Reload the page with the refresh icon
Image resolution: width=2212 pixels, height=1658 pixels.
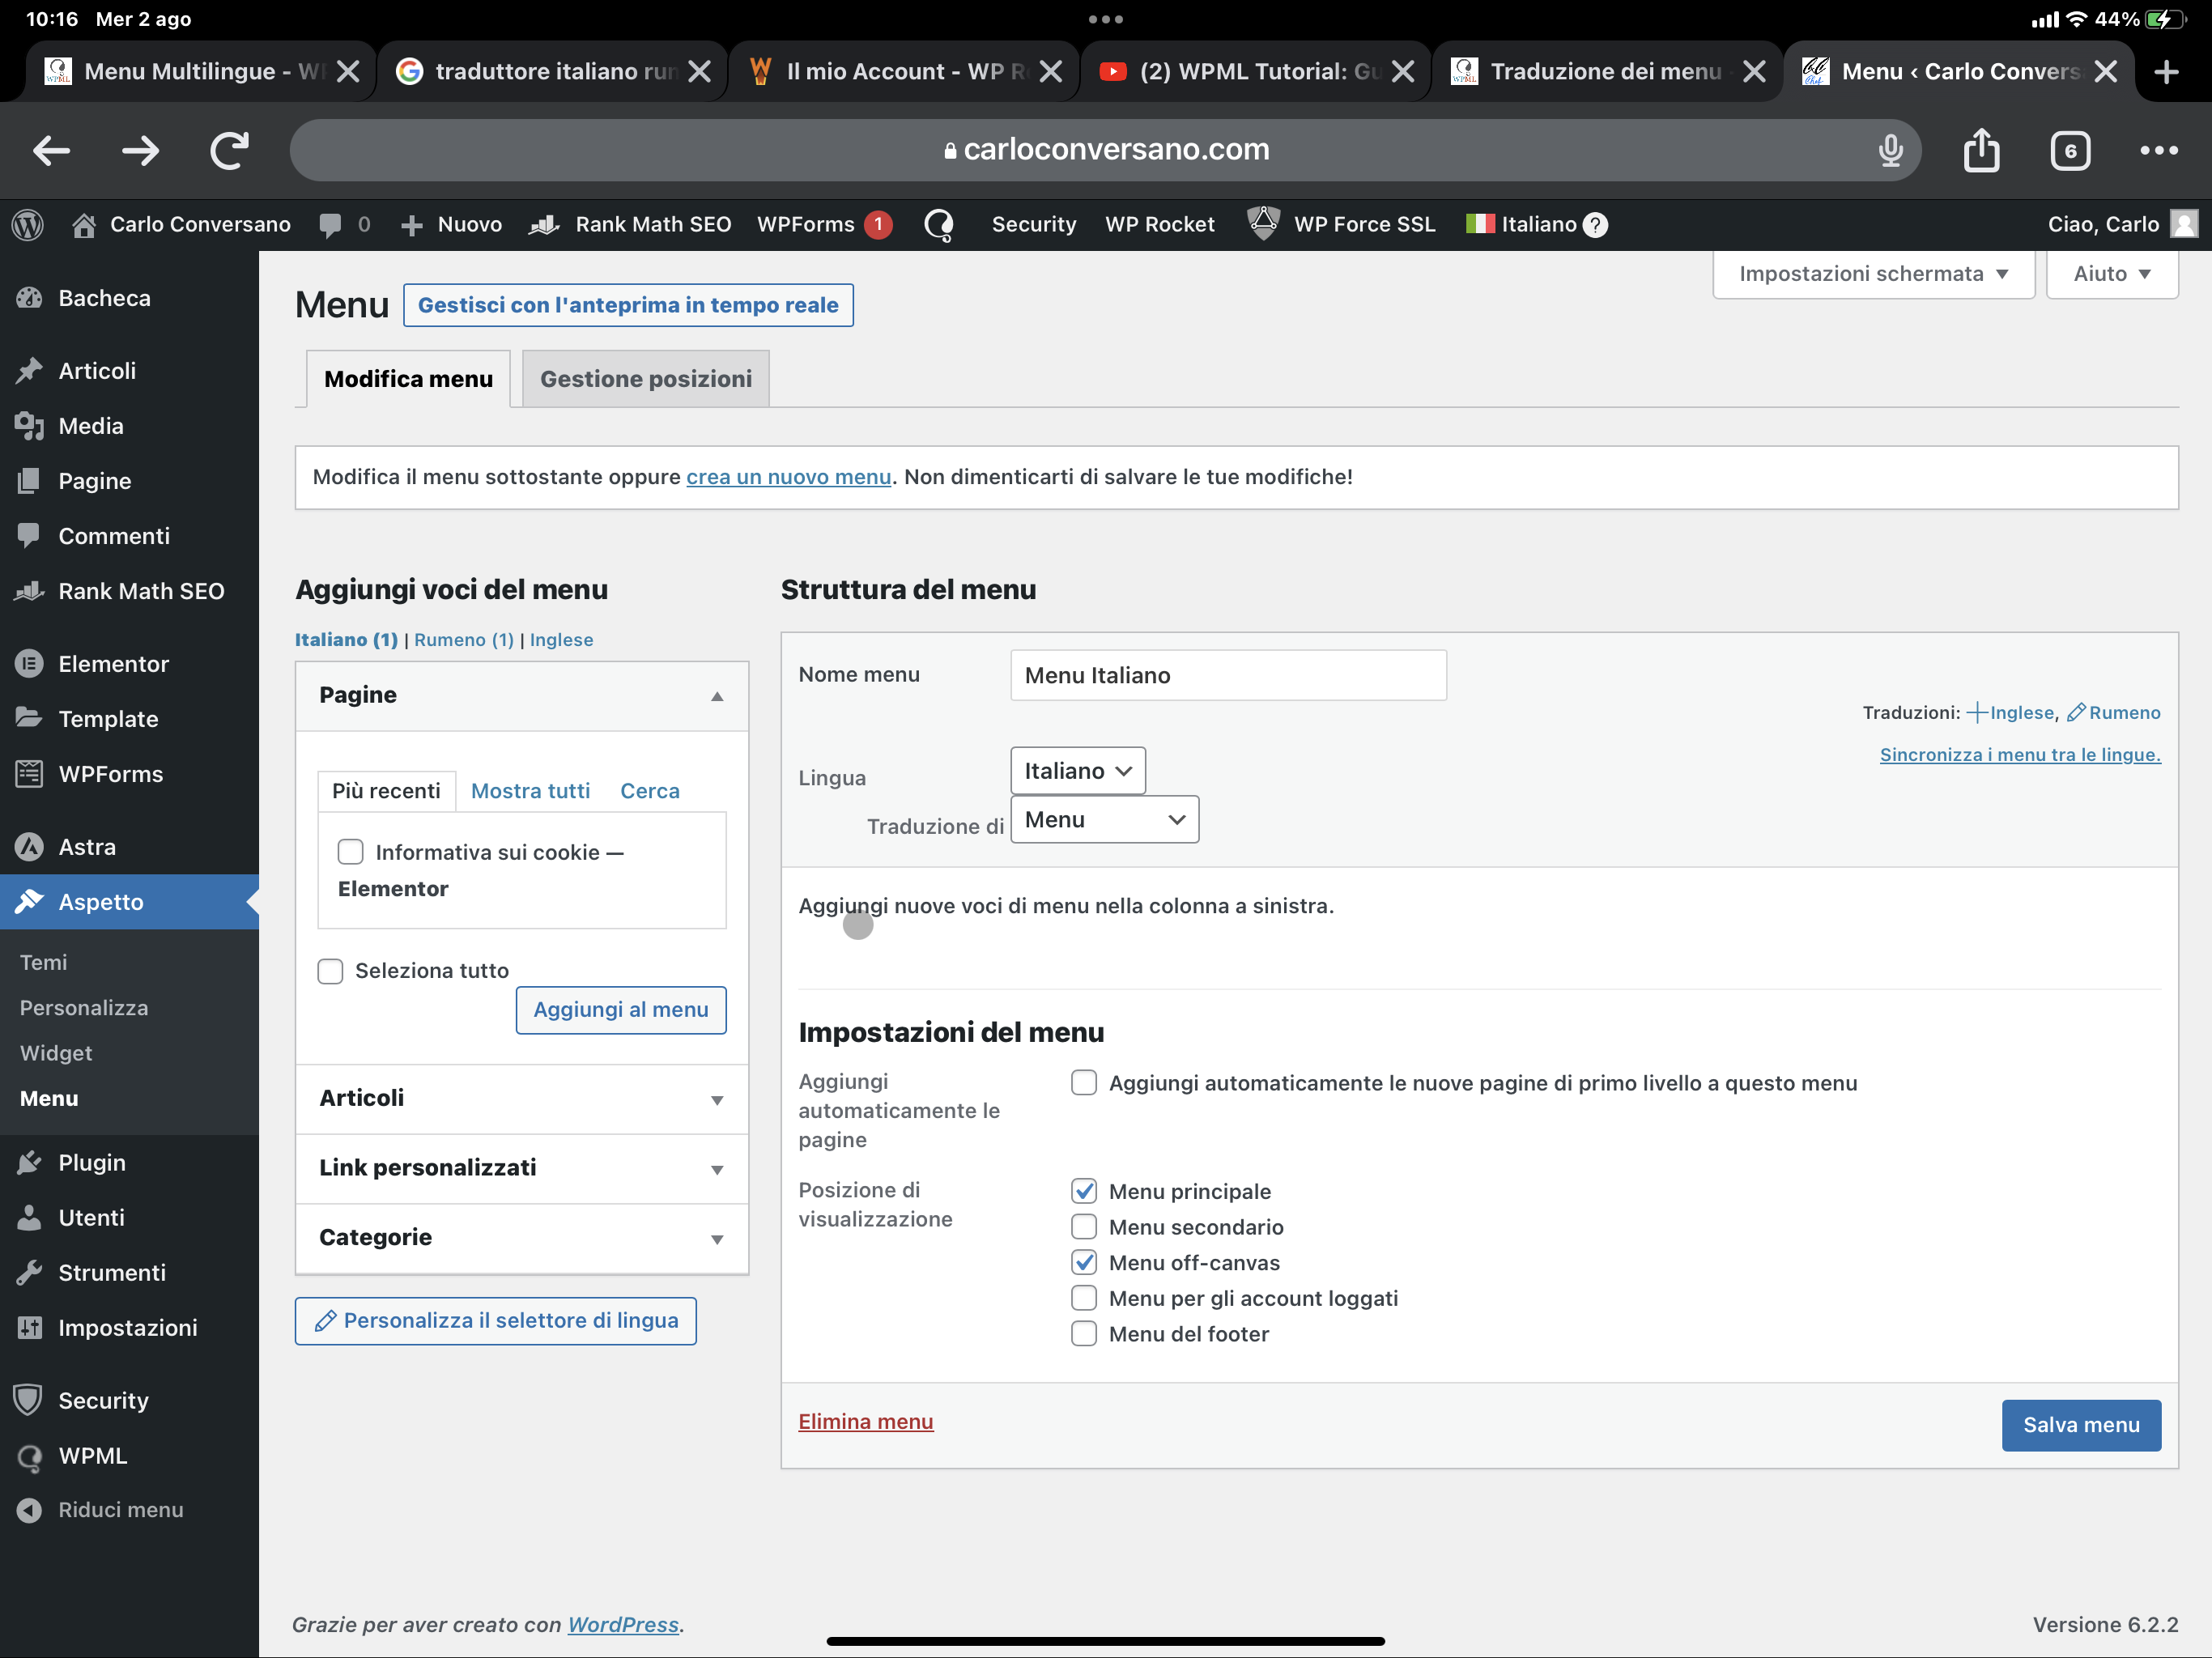pos(229,151)
